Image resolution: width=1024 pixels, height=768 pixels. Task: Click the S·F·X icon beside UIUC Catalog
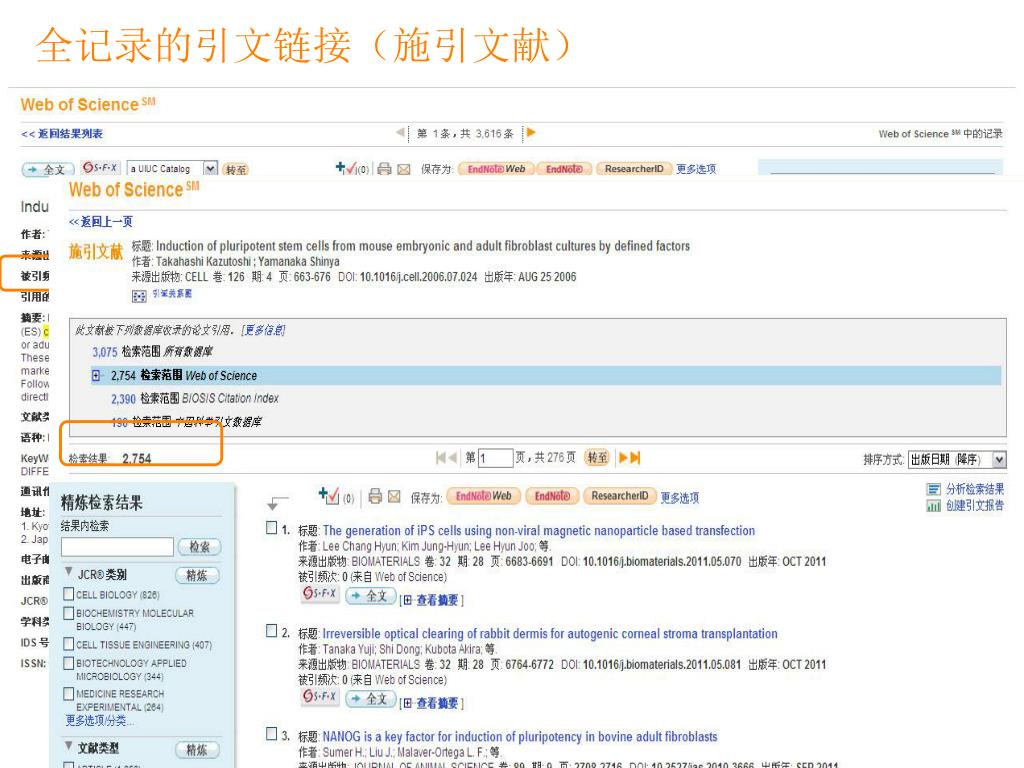tap(100, 168)
